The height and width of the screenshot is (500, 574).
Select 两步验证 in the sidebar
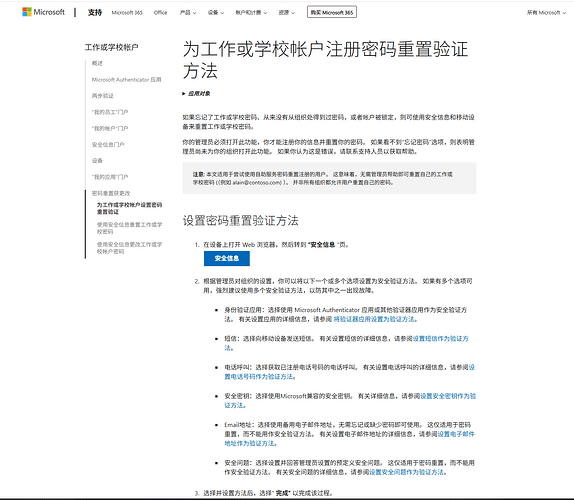pos(102,96)
